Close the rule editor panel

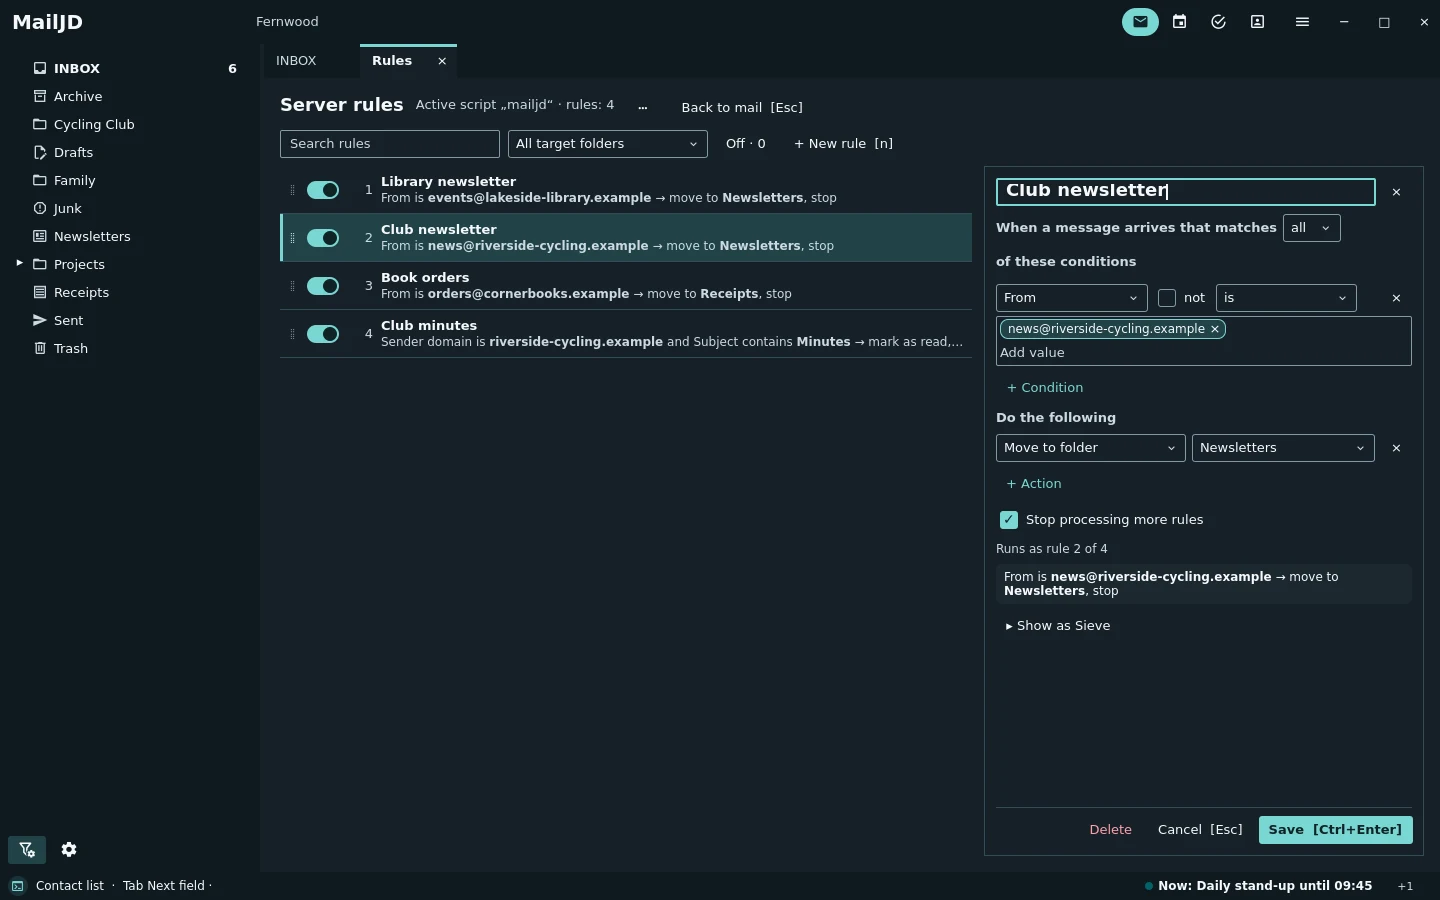[1397, 192]
